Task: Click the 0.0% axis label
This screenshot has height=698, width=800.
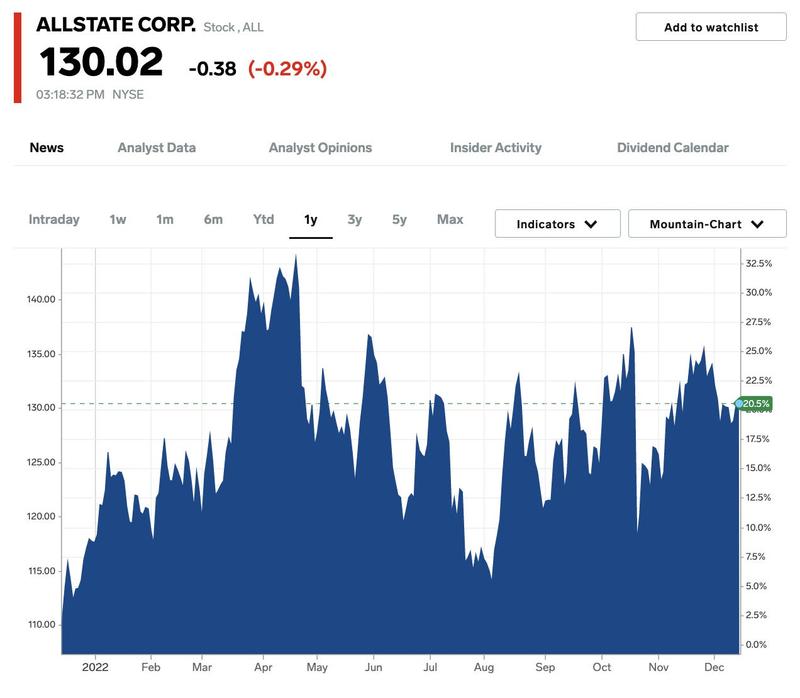Action: coord(756,645)
